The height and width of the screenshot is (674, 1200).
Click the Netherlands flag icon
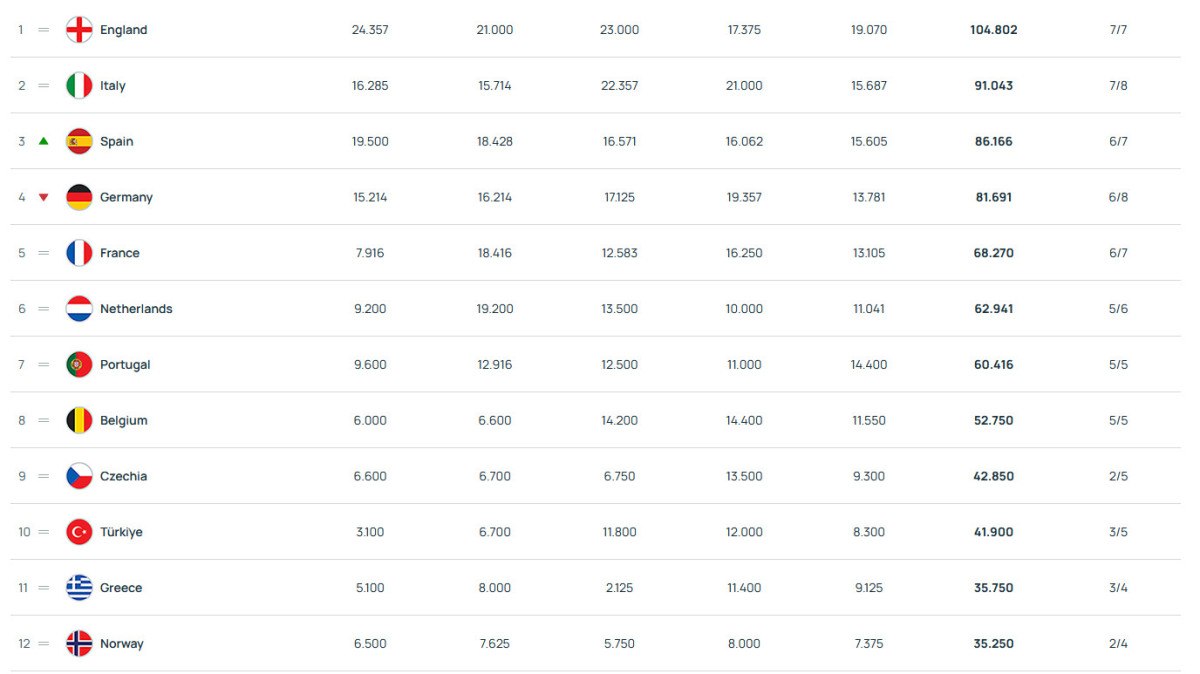[79, 309]
